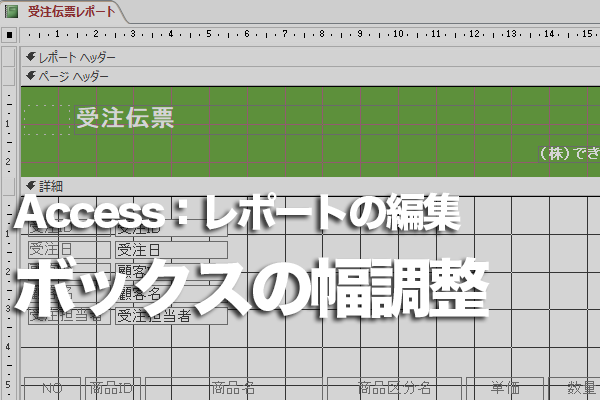
Task: Select the 数量 column header label
Action: [x=575, y=389]
